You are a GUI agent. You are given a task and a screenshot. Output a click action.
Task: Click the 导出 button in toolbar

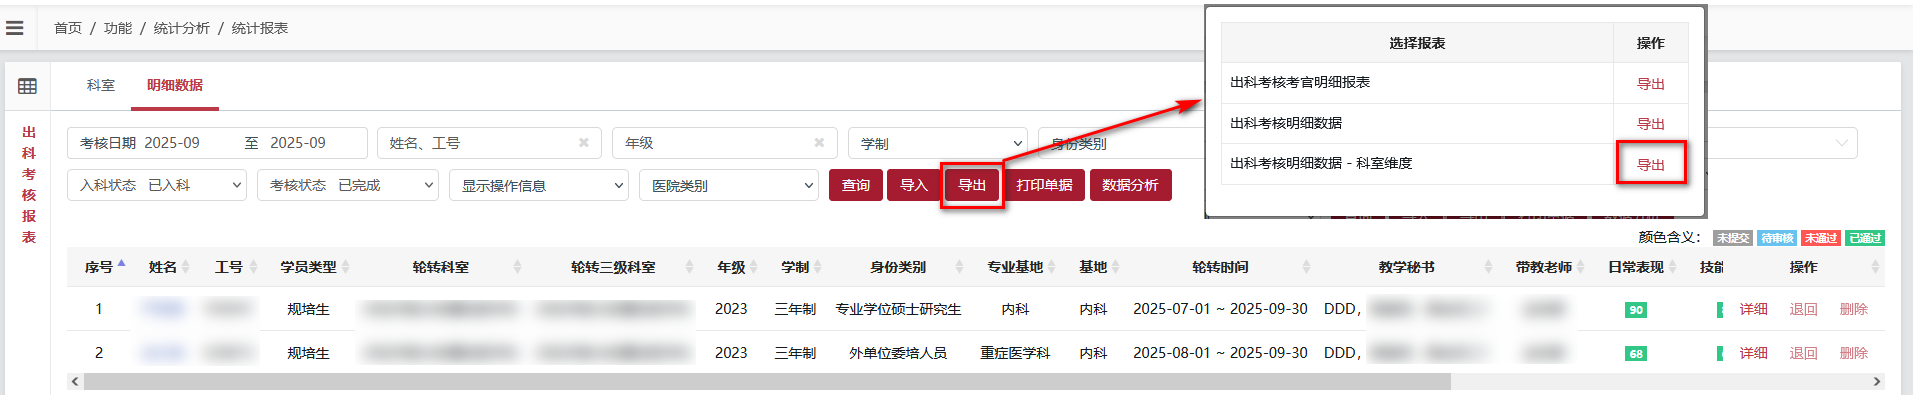coord(972,185)
